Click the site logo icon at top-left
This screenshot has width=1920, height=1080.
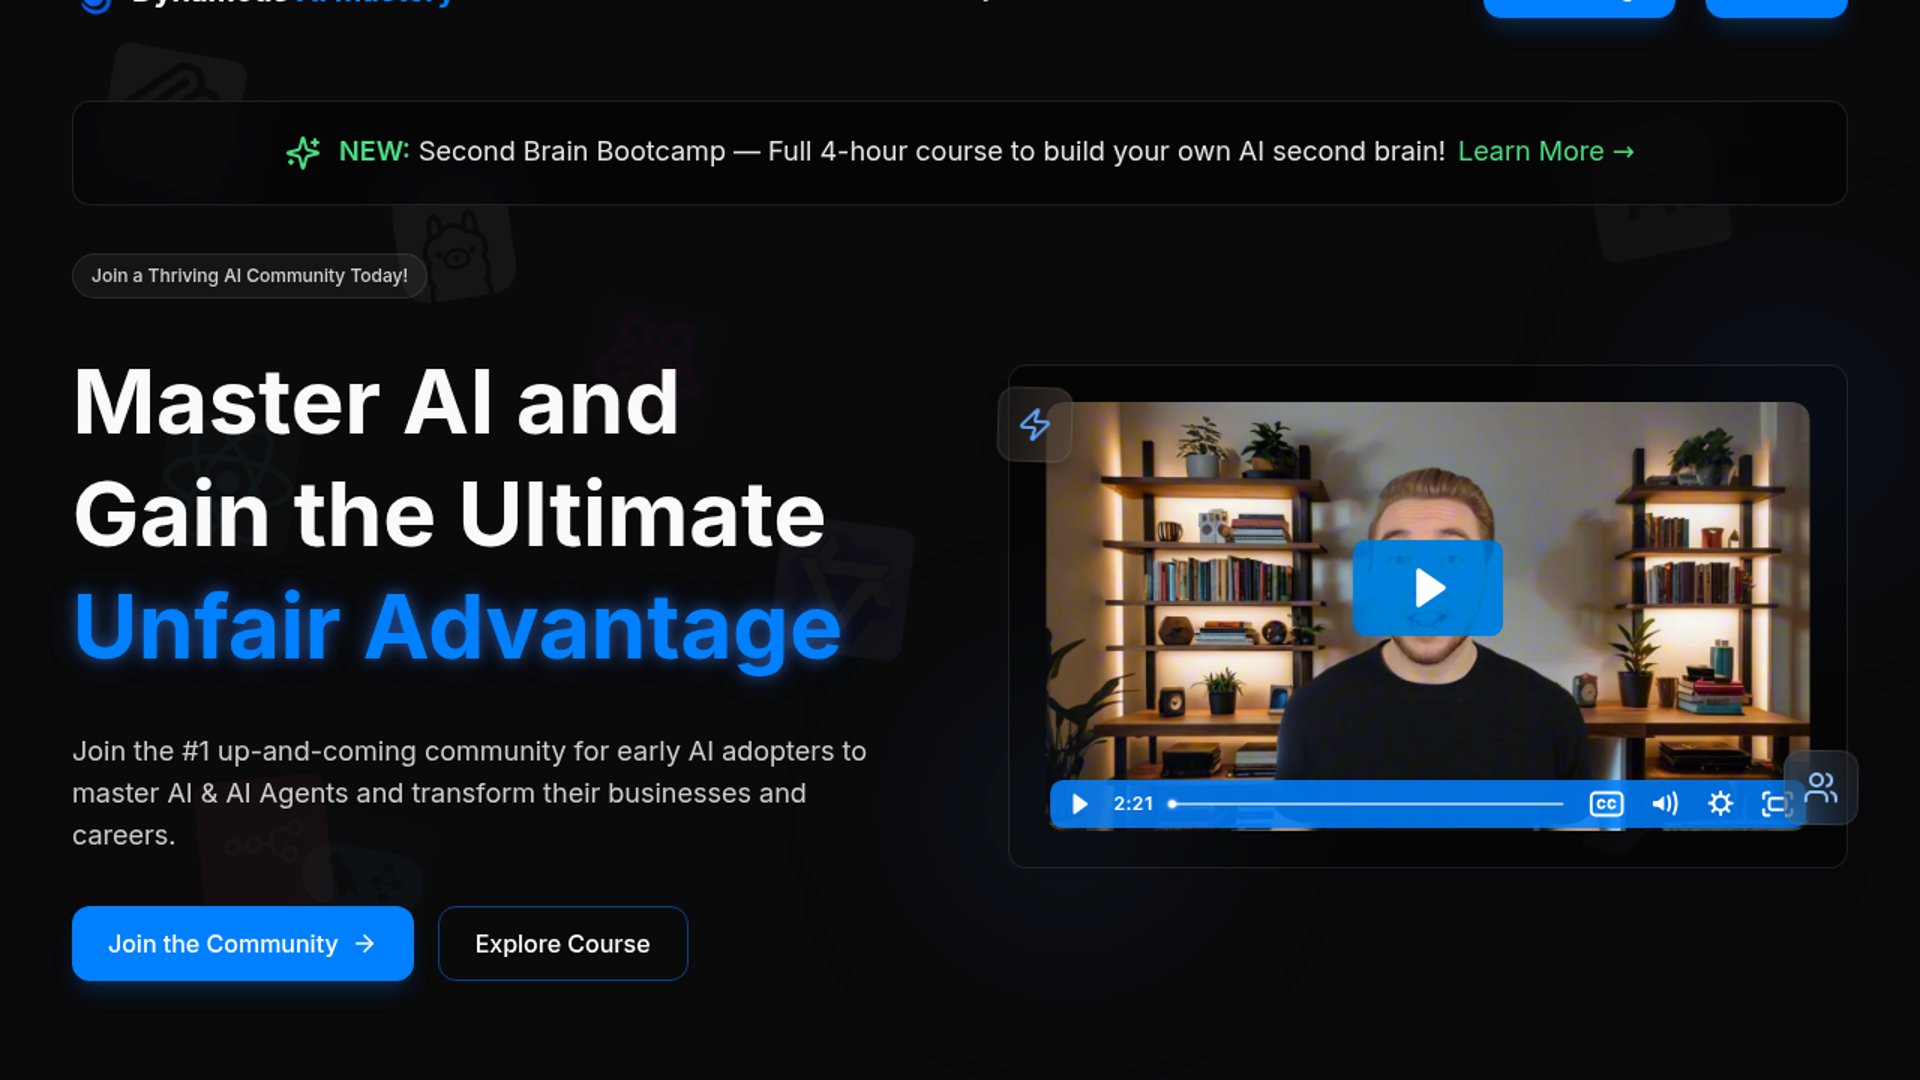coord(96,5)
